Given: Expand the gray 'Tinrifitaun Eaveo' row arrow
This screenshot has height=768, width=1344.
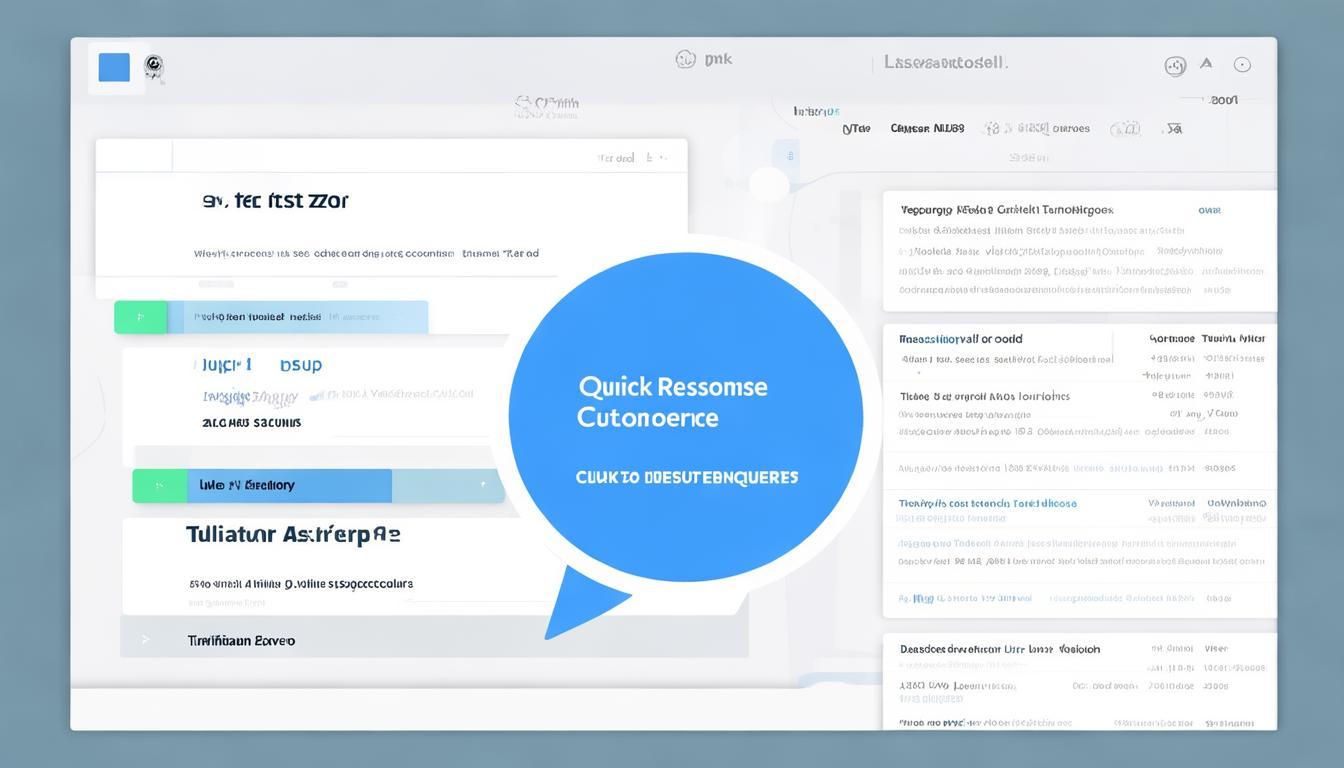Looking at the screenshot, I should tap(145, 640).
